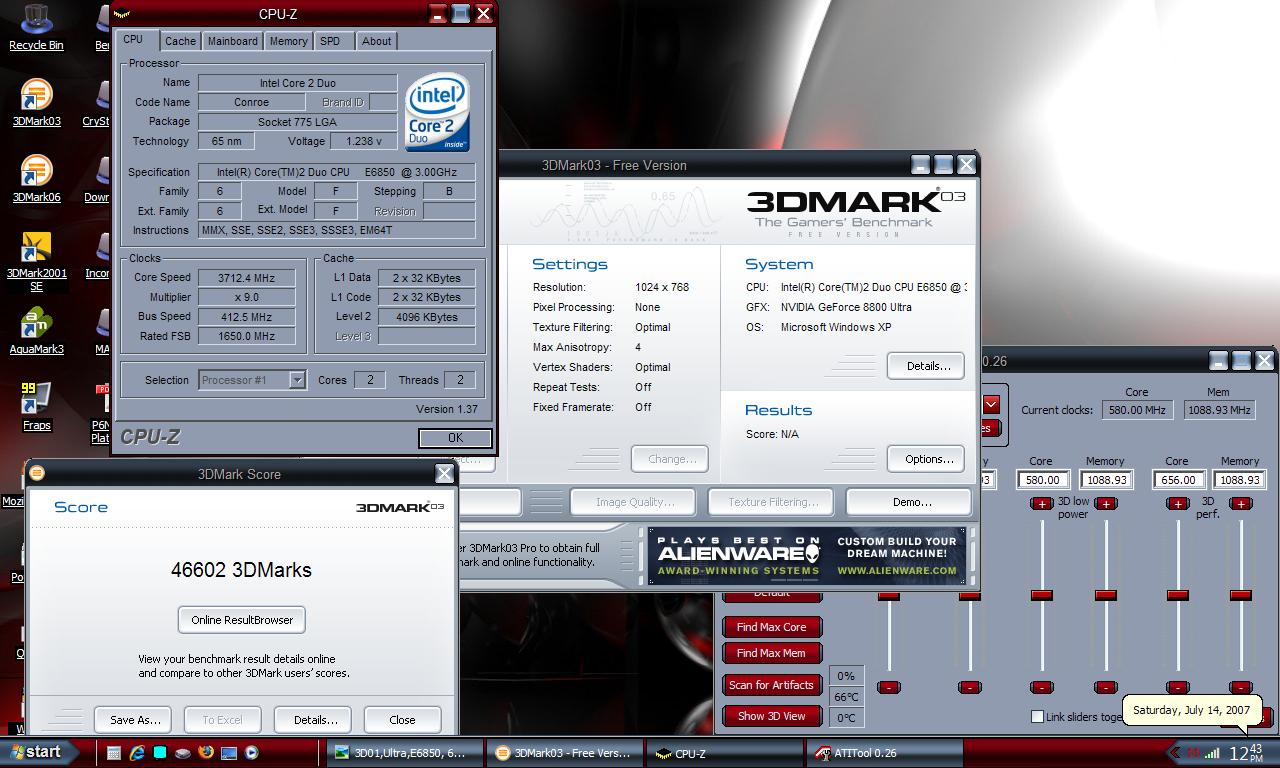1280x768 pixels.
Task: Expand hidden system tray icons arrow
Action: click(x=1175, y=753)
